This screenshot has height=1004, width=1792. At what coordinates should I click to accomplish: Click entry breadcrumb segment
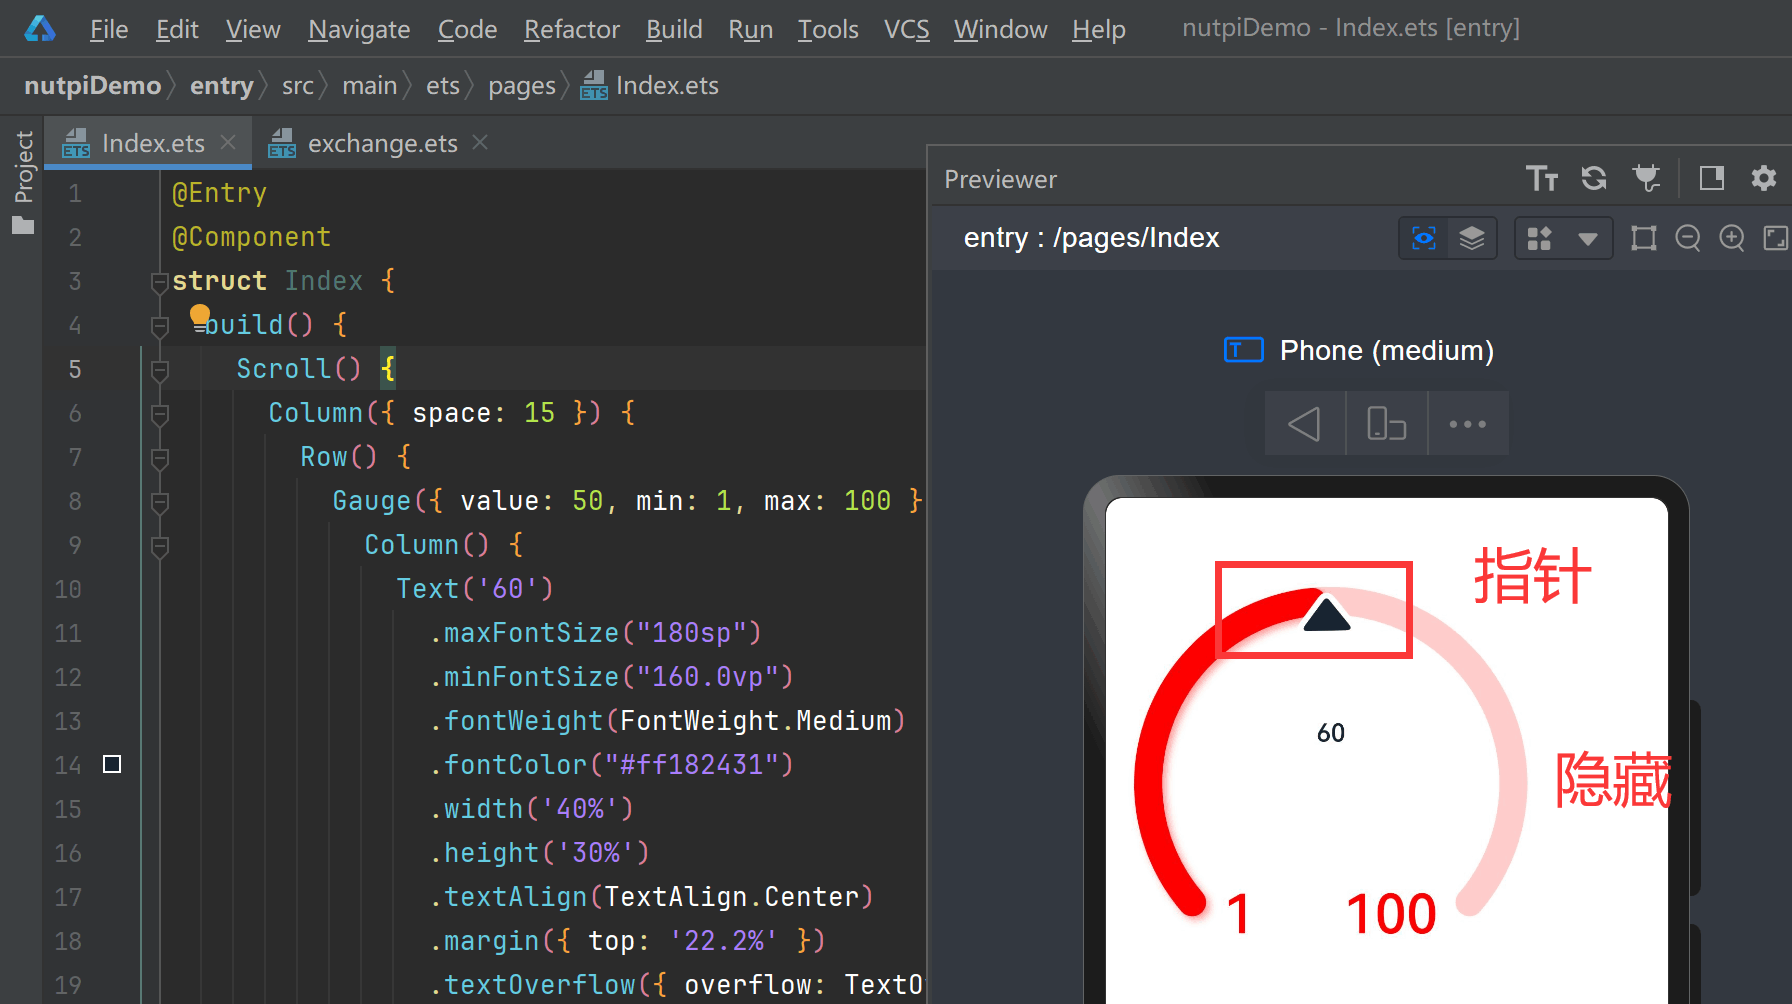[221, 86]
